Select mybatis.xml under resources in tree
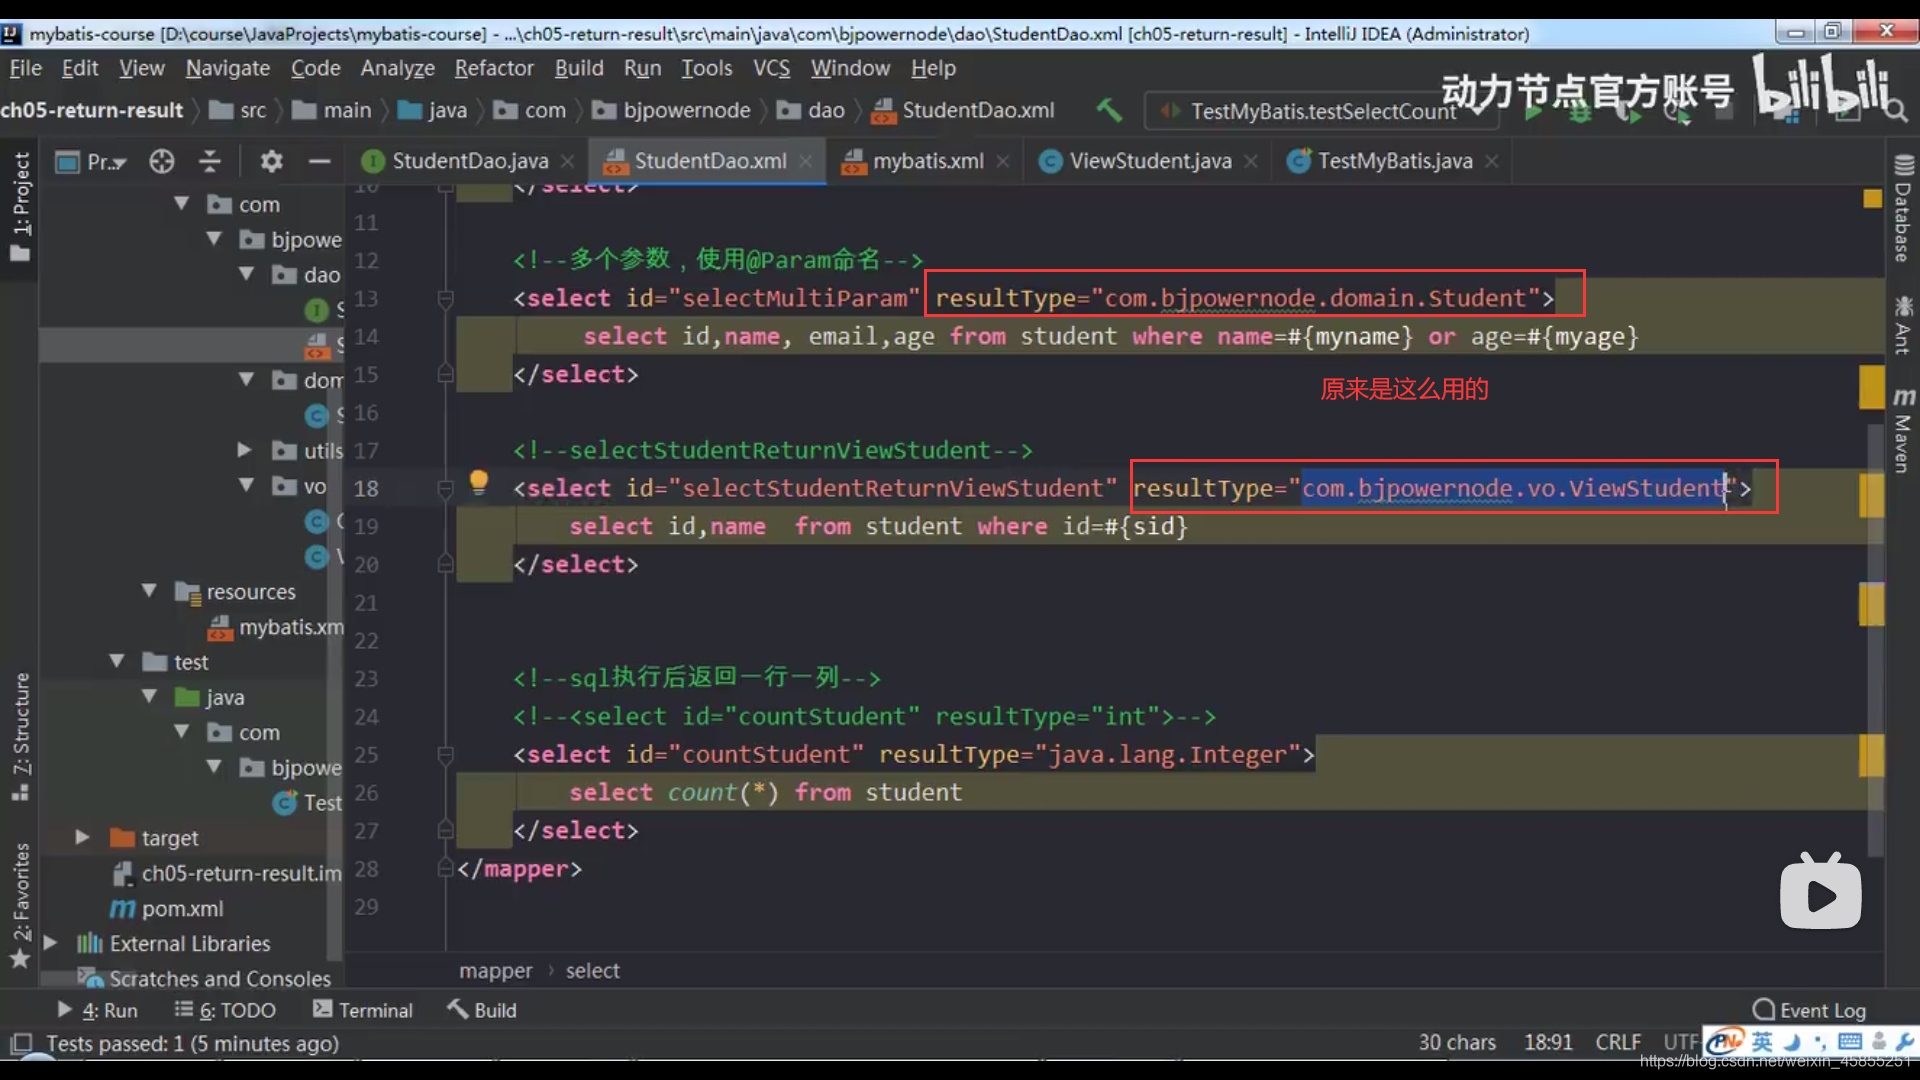Image resolution: width=1920 pixels, height=1080 pixels. click(x=275, y=627)
